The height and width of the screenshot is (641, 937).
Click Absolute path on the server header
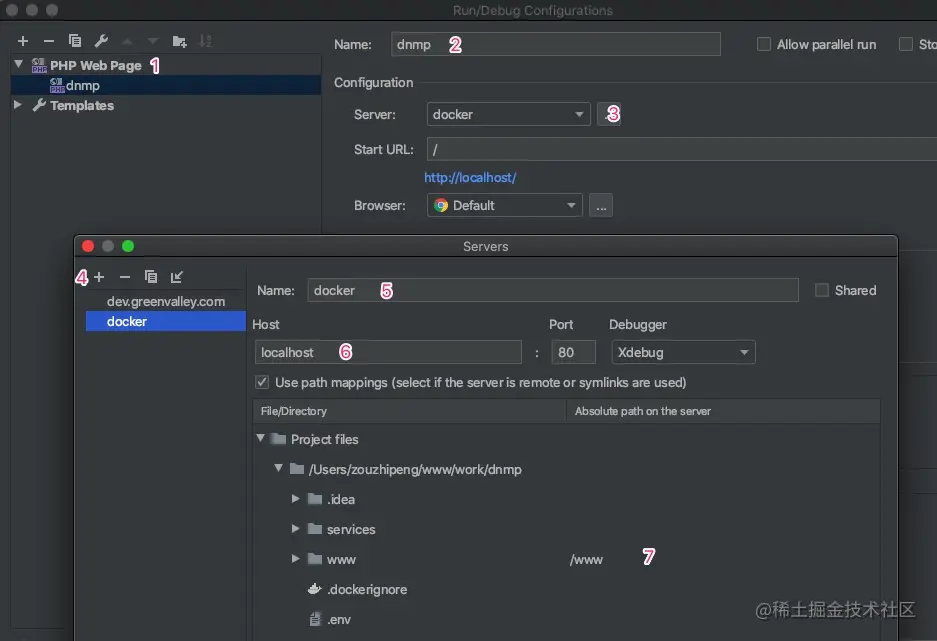tap(723, 411)
